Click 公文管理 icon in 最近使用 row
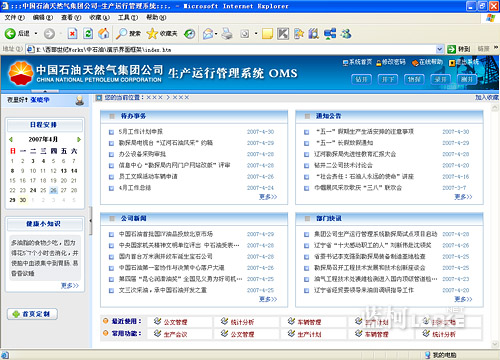500x360 pixels. point(157,321)
